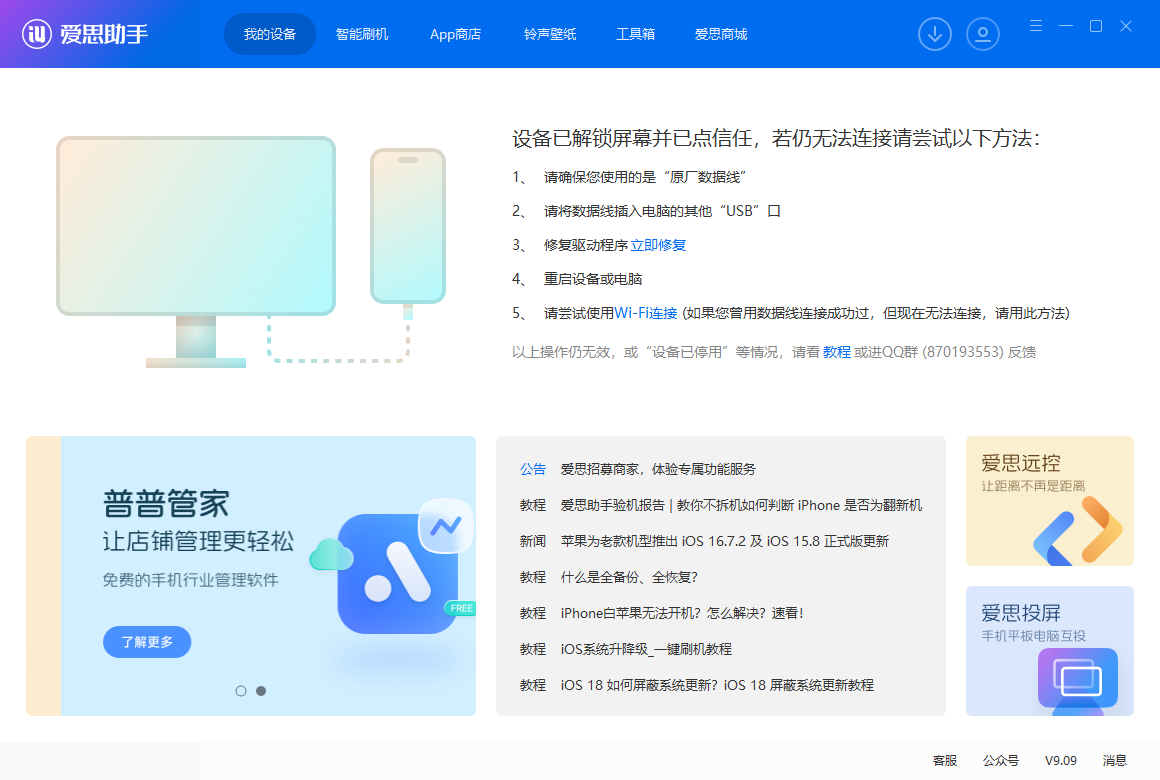Click the user account icon

pyautogui.click(x=983, y=33)
